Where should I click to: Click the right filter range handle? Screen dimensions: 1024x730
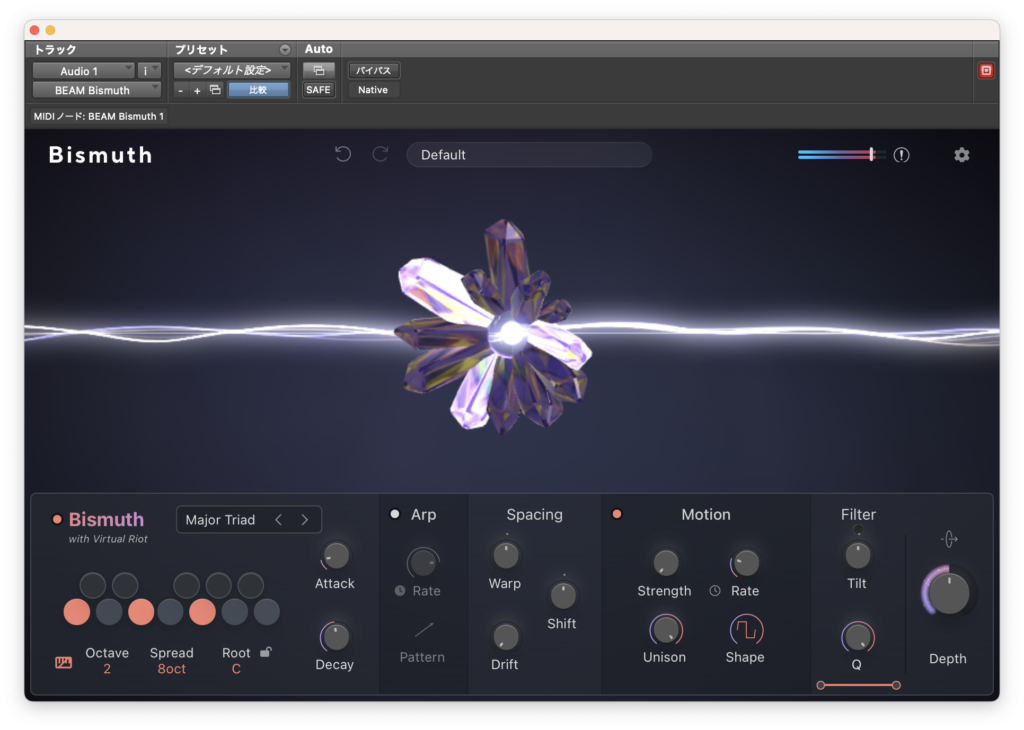(896, 685)
